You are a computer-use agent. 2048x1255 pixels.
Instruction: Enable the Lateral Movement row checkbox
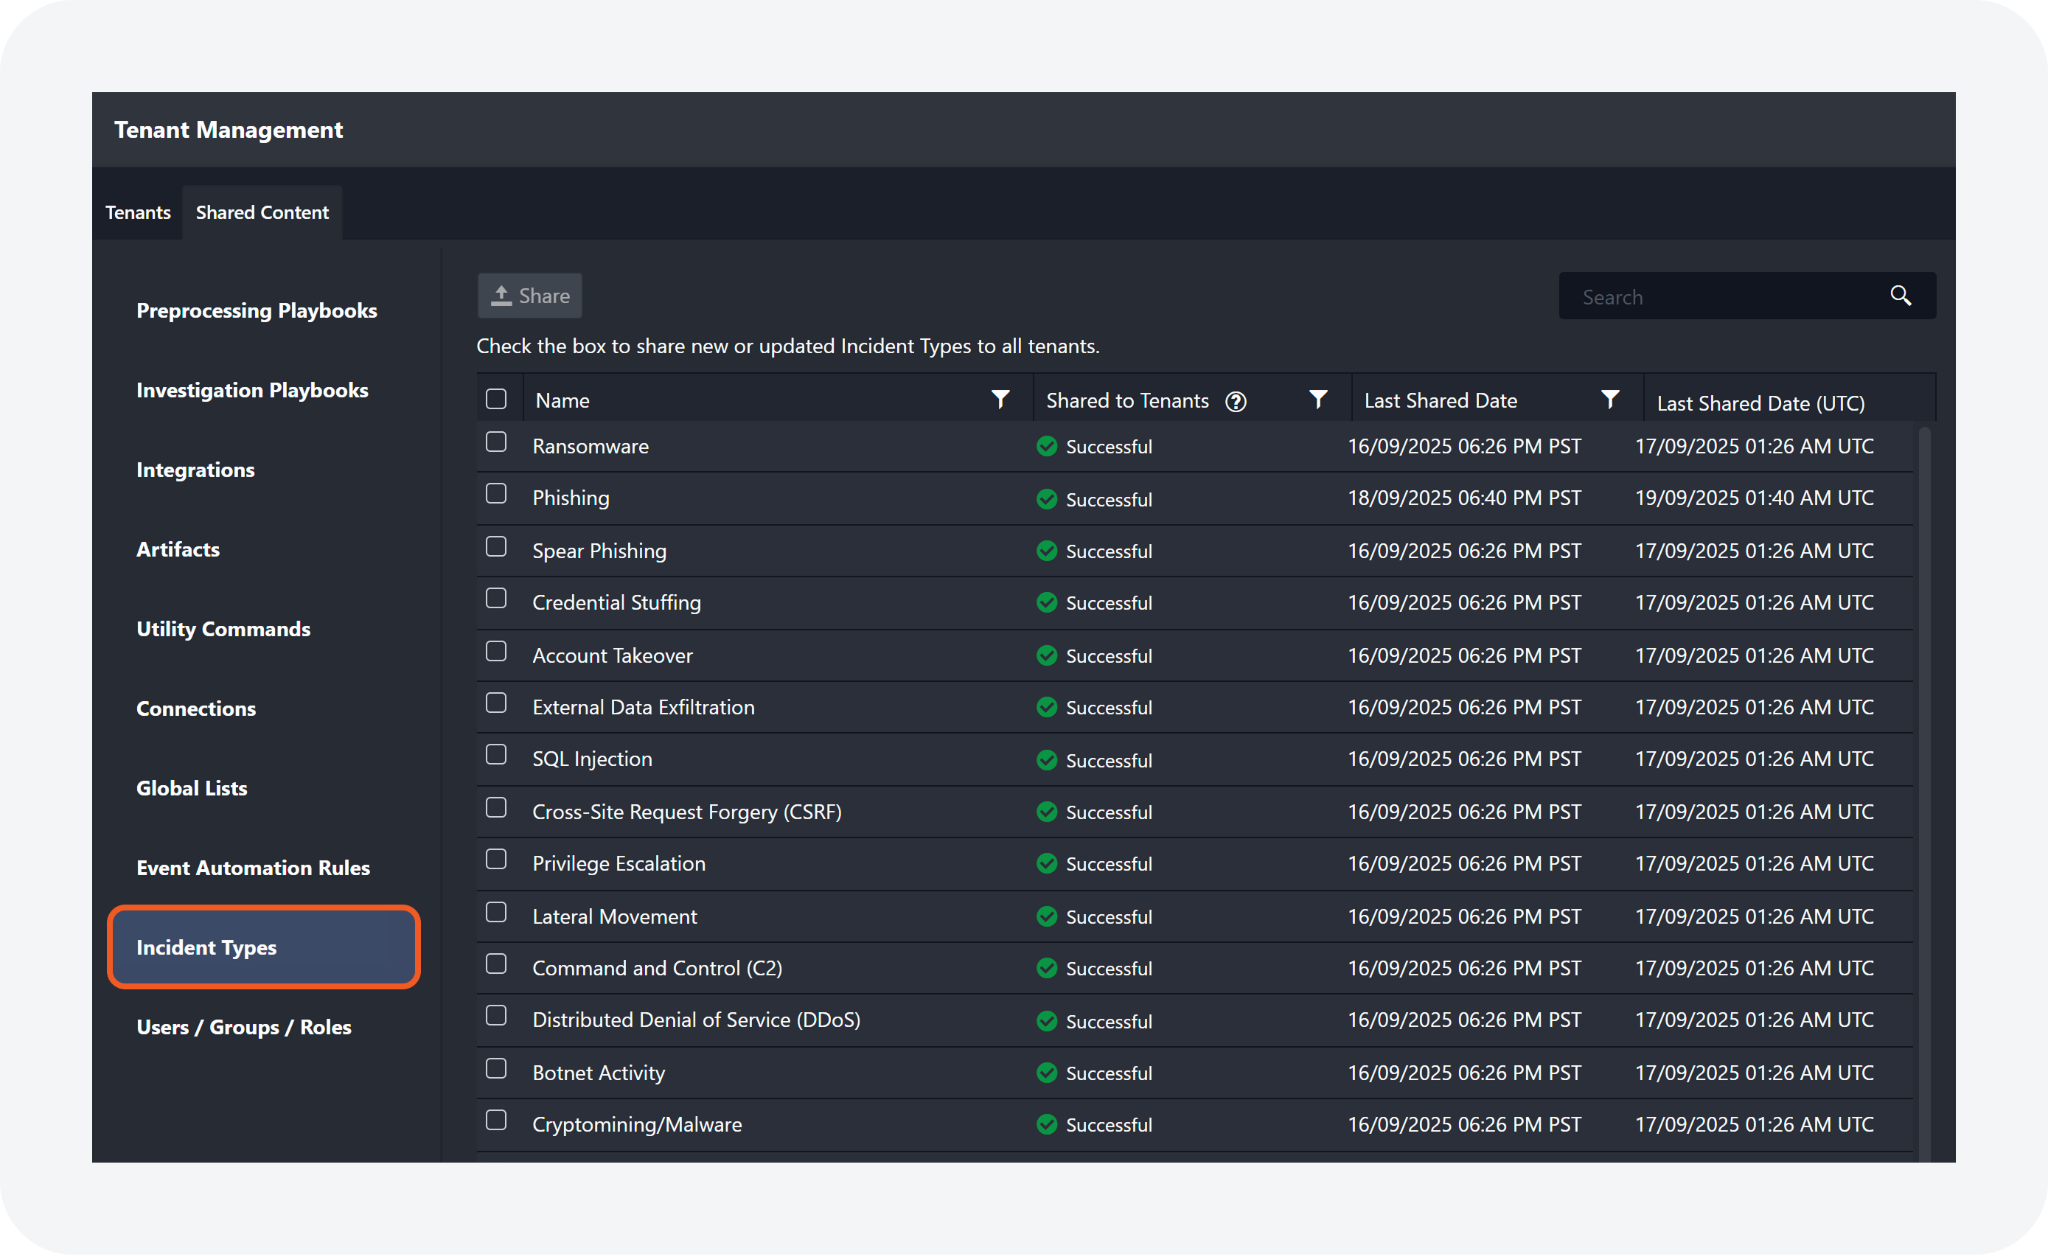coord(496,912)
